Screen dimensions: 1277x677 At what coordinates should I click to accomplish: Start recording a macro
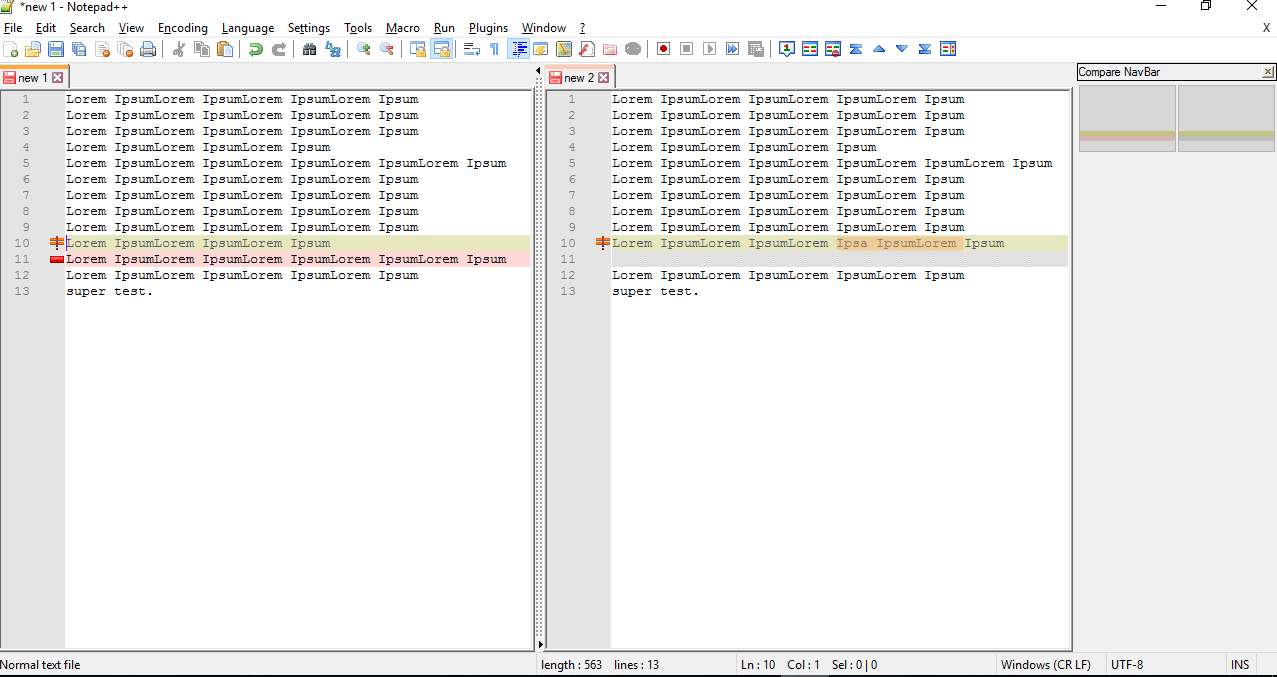pyautogui.click(x=663, y=48)
